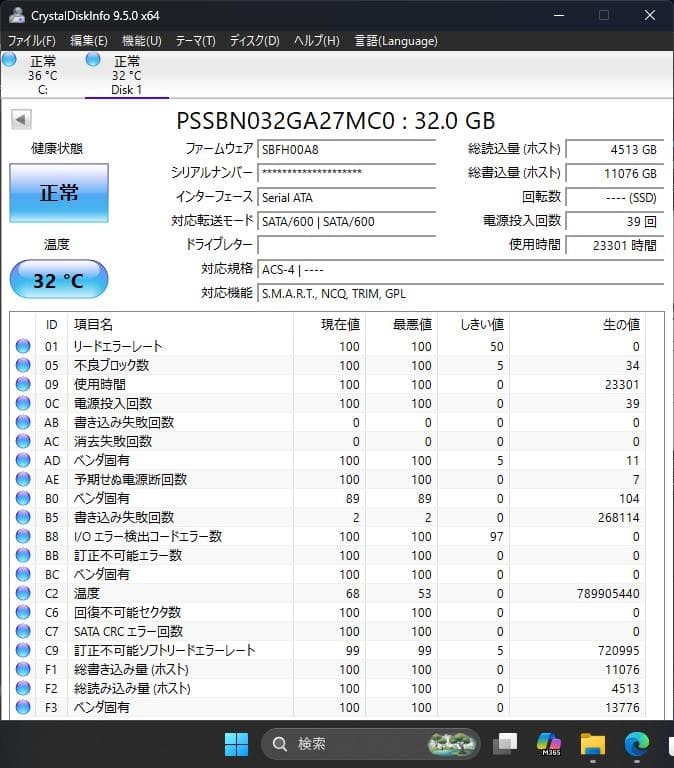Open the ディスク(D) menu
This screenshot has height=768, width=674.
coord(254,41)
